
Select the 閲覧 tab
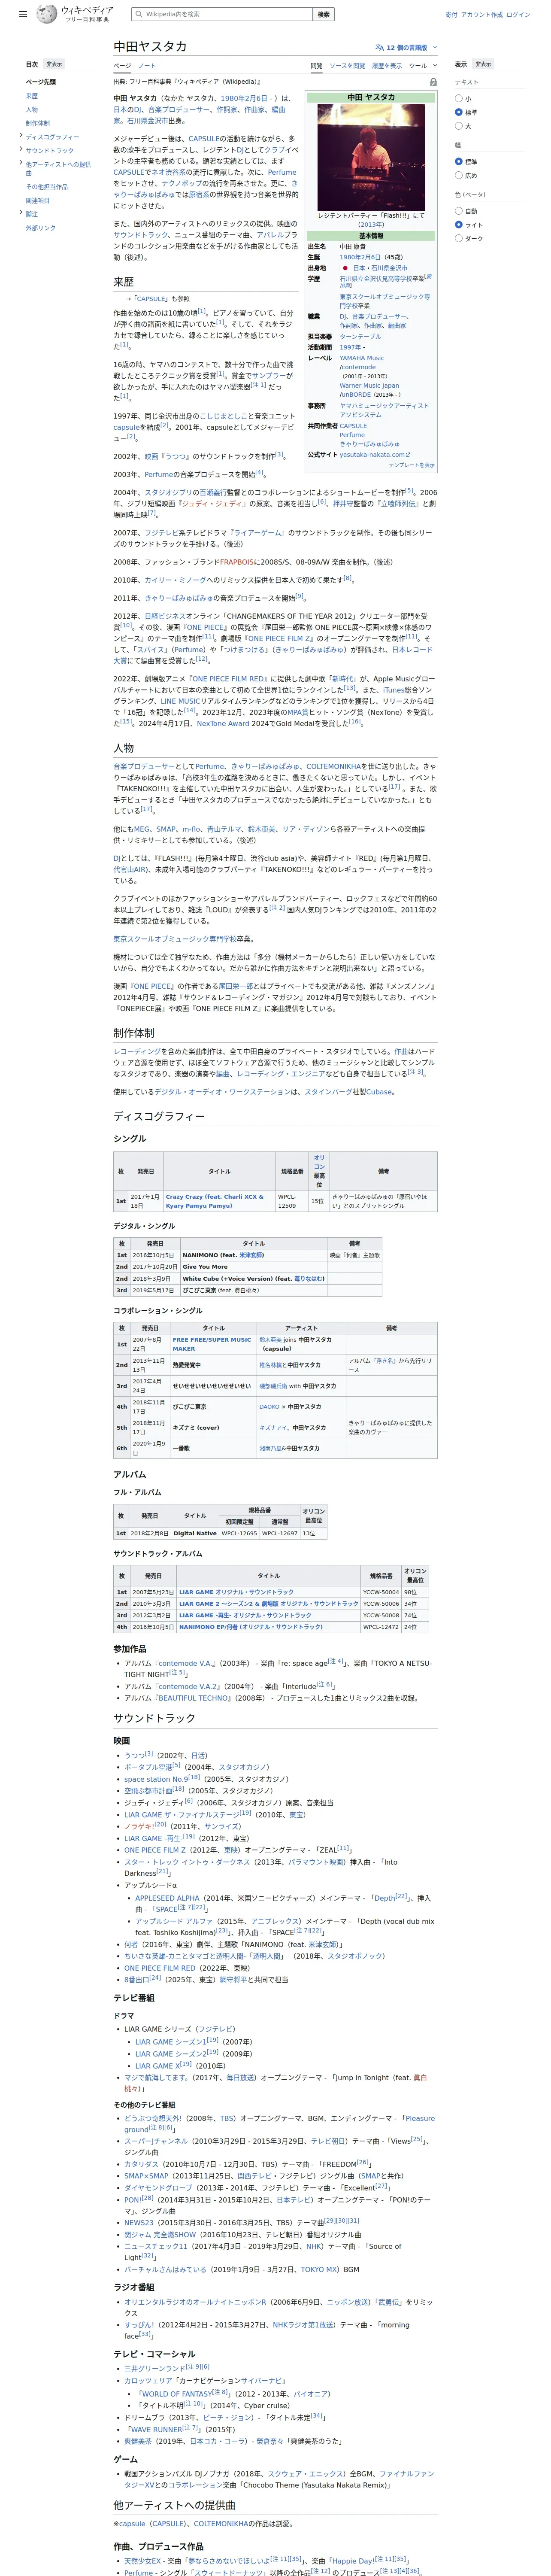[316, 66]
